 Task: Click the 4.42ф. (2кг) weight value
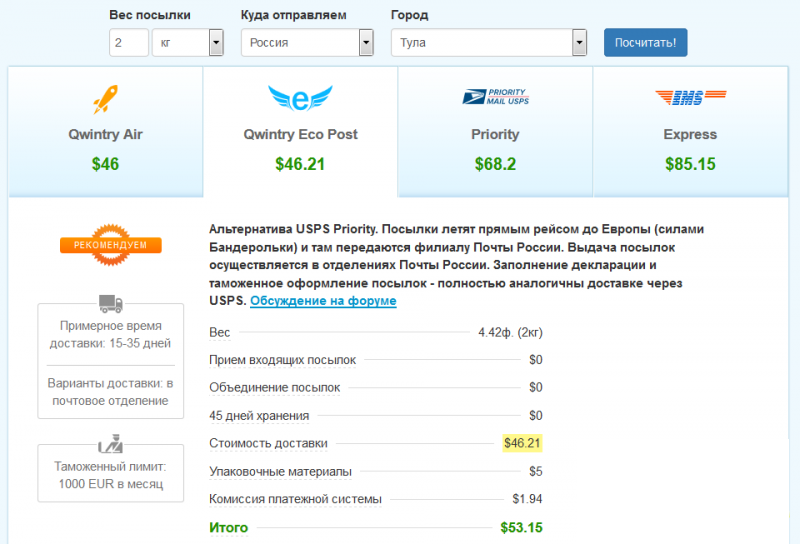click(x=510, y=333)
